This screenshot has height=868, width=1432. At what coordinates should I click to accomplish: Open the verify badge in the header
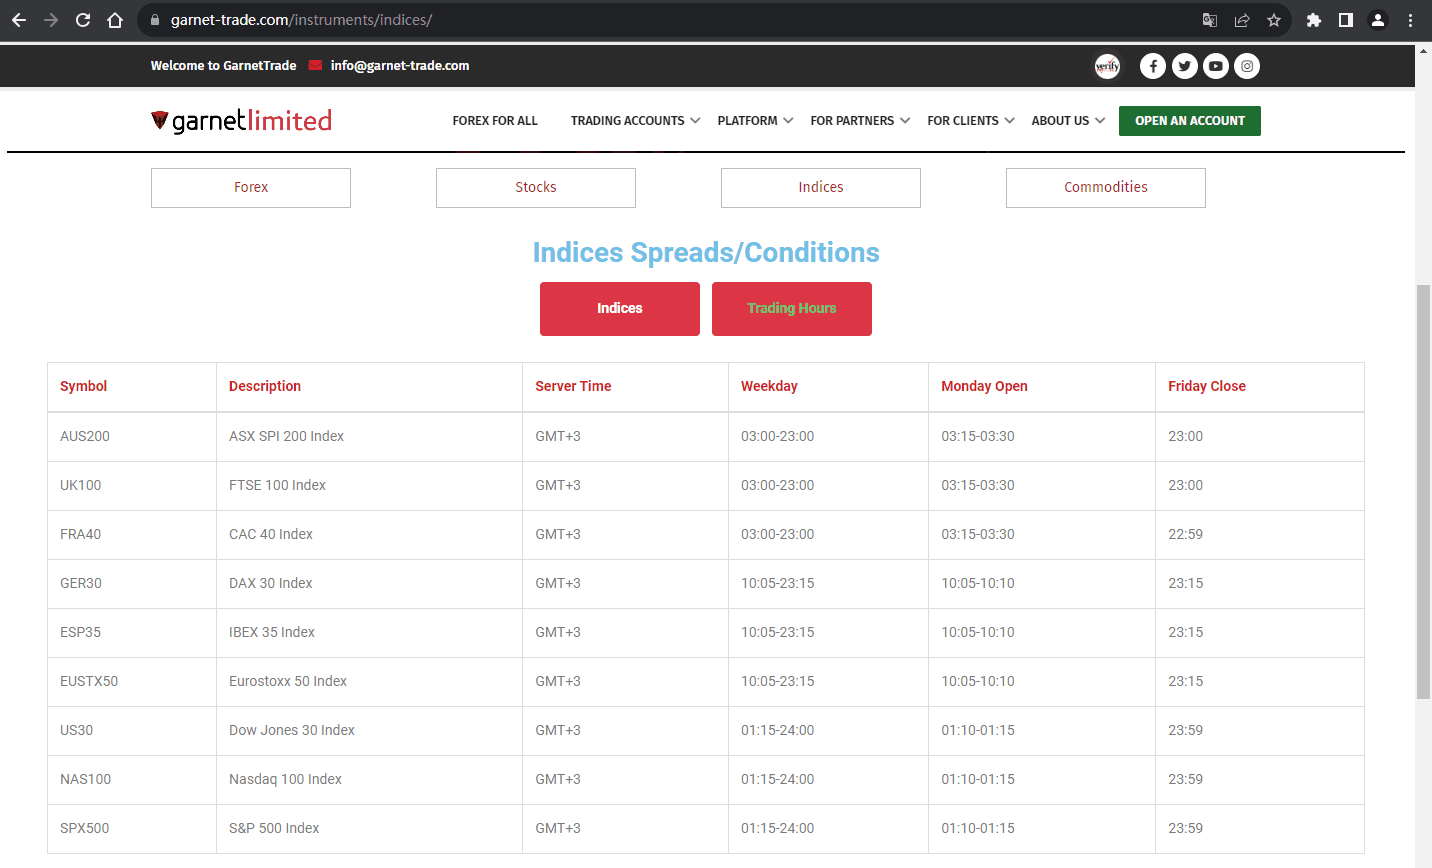(x=1107, y=66)
